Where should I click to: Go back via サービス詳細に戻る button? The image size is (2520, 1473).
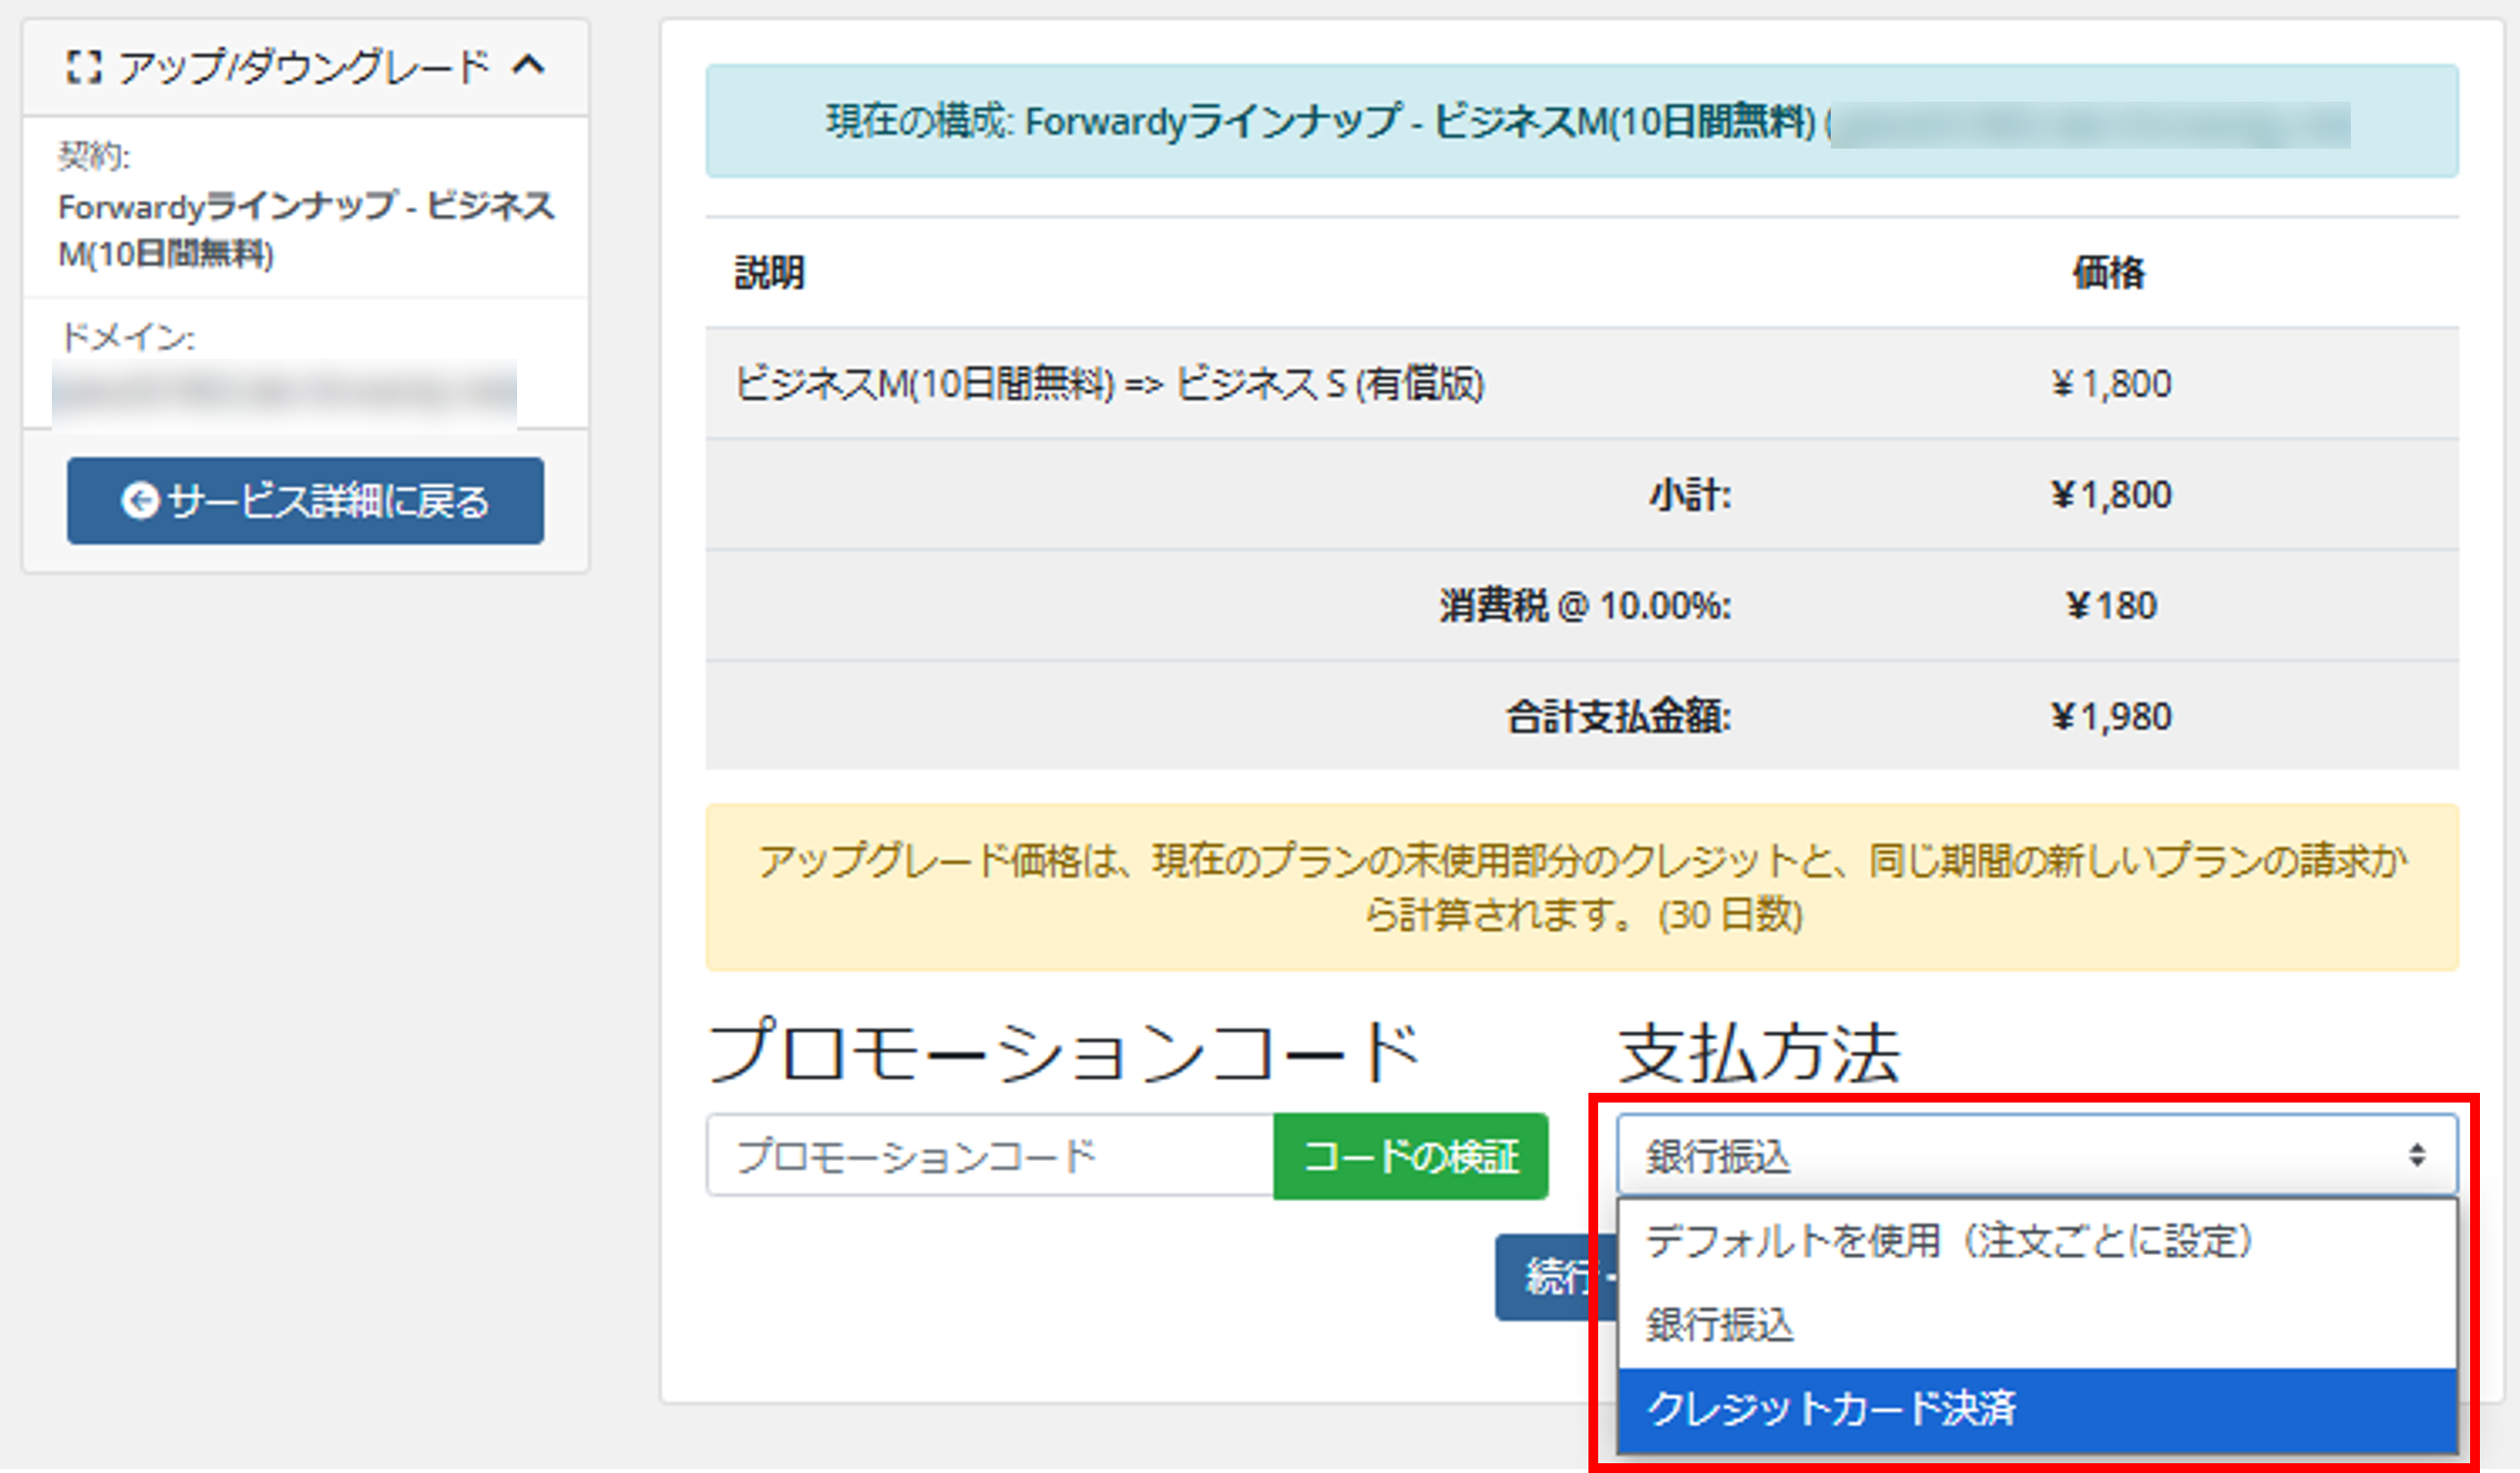pyautogui.click(x=306, y=501)
